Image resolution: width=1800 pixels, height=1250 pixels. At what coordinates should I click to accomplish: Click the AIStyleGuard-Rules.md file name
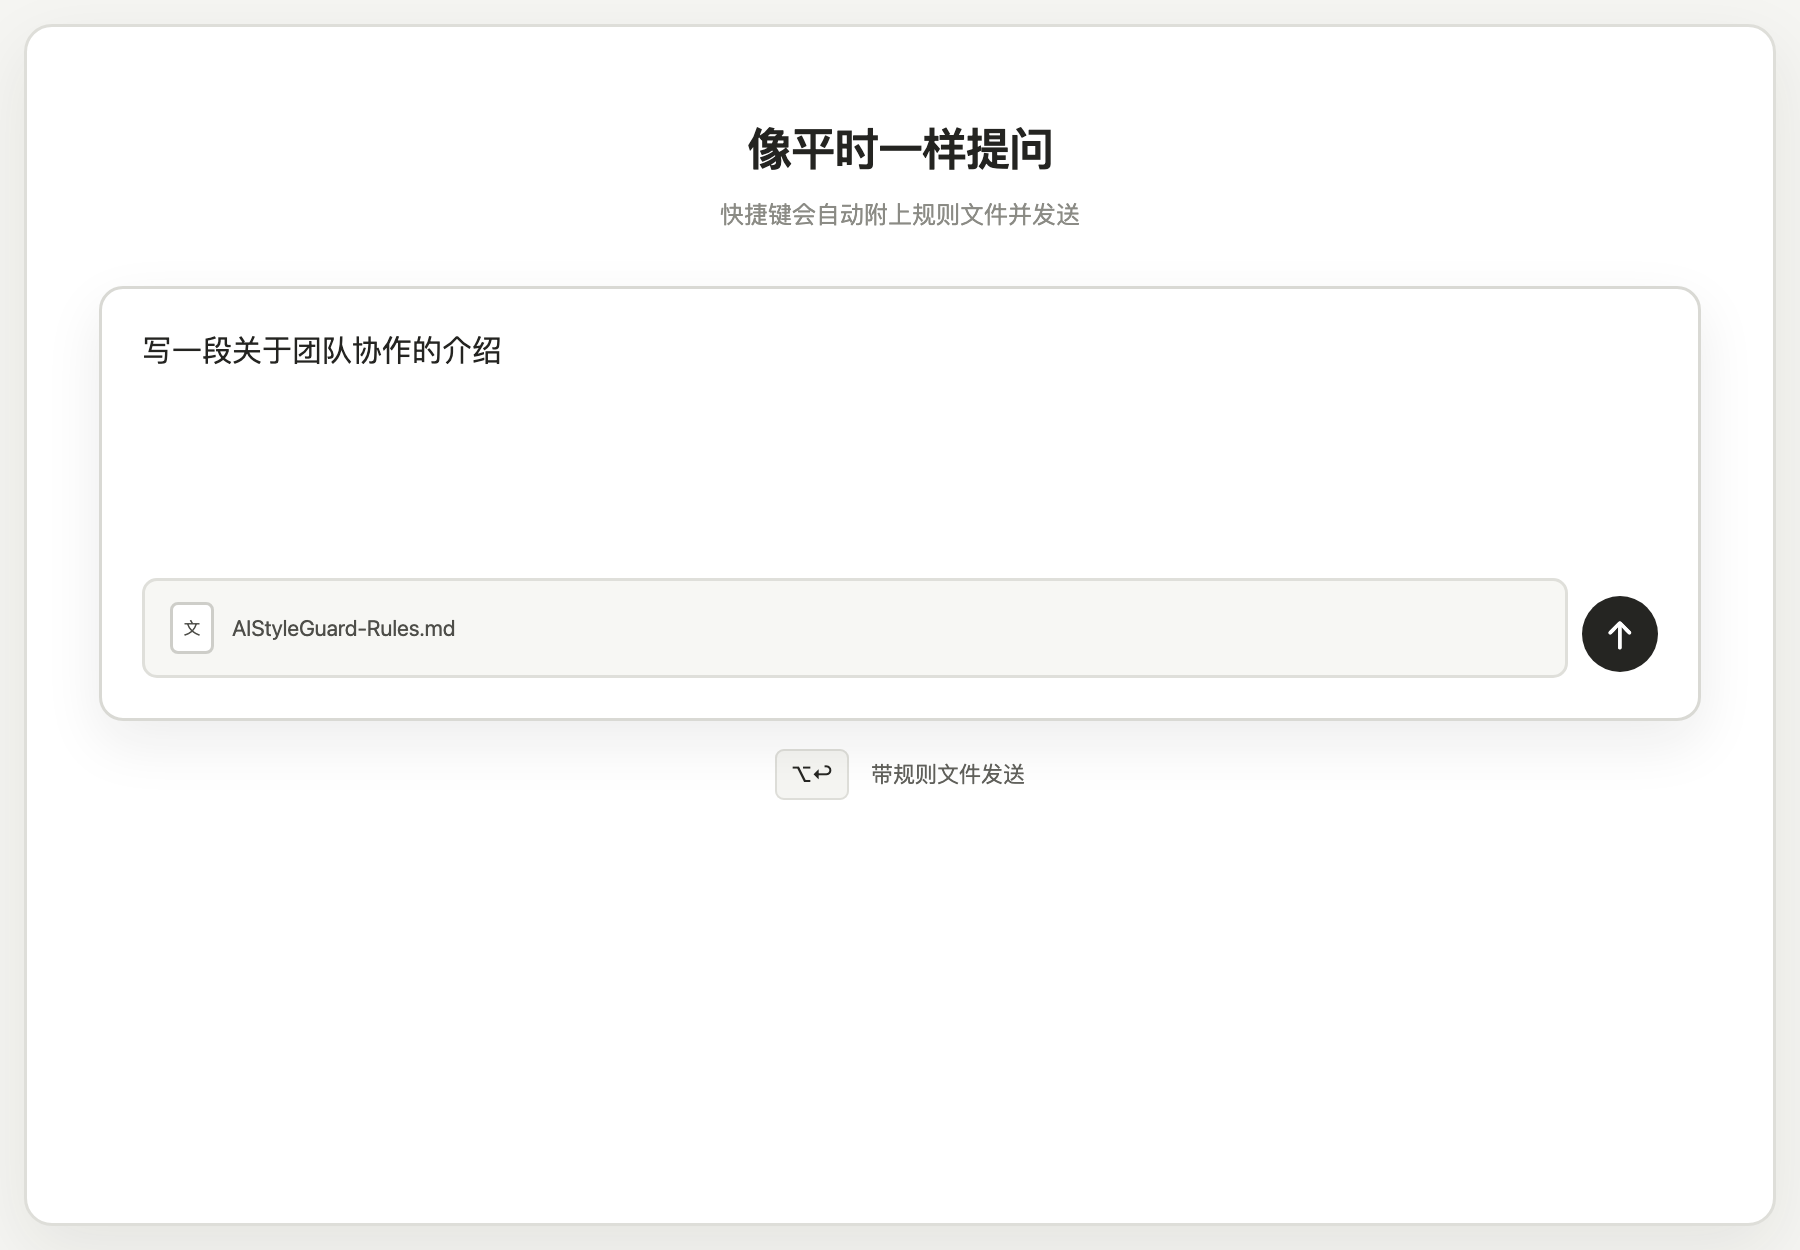point(343,629)
